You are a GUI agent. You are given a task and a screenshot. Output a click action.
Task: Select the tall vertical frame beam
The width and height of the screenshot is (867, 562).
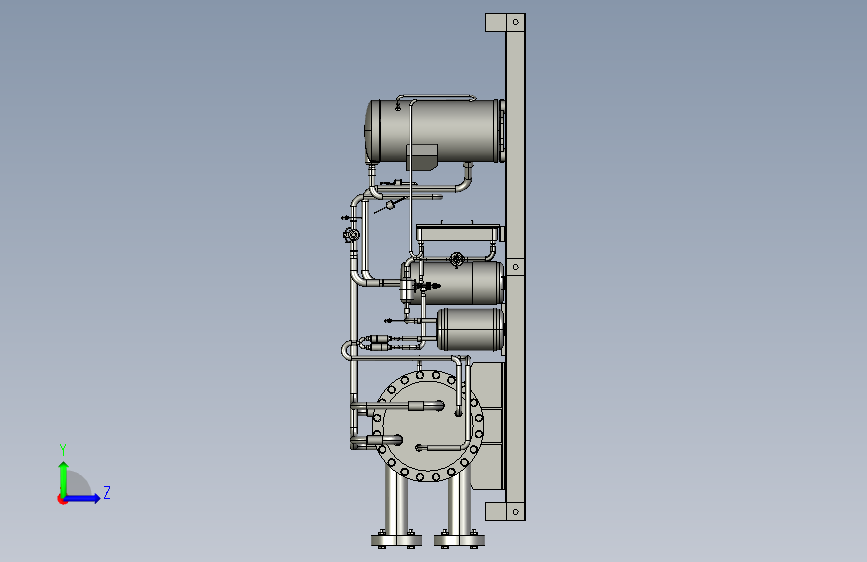515,267
